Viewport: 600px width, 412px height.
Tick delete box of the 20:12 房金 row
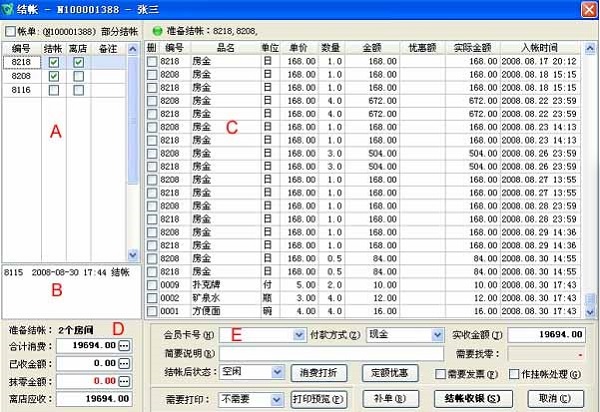(x=152, y=62)
